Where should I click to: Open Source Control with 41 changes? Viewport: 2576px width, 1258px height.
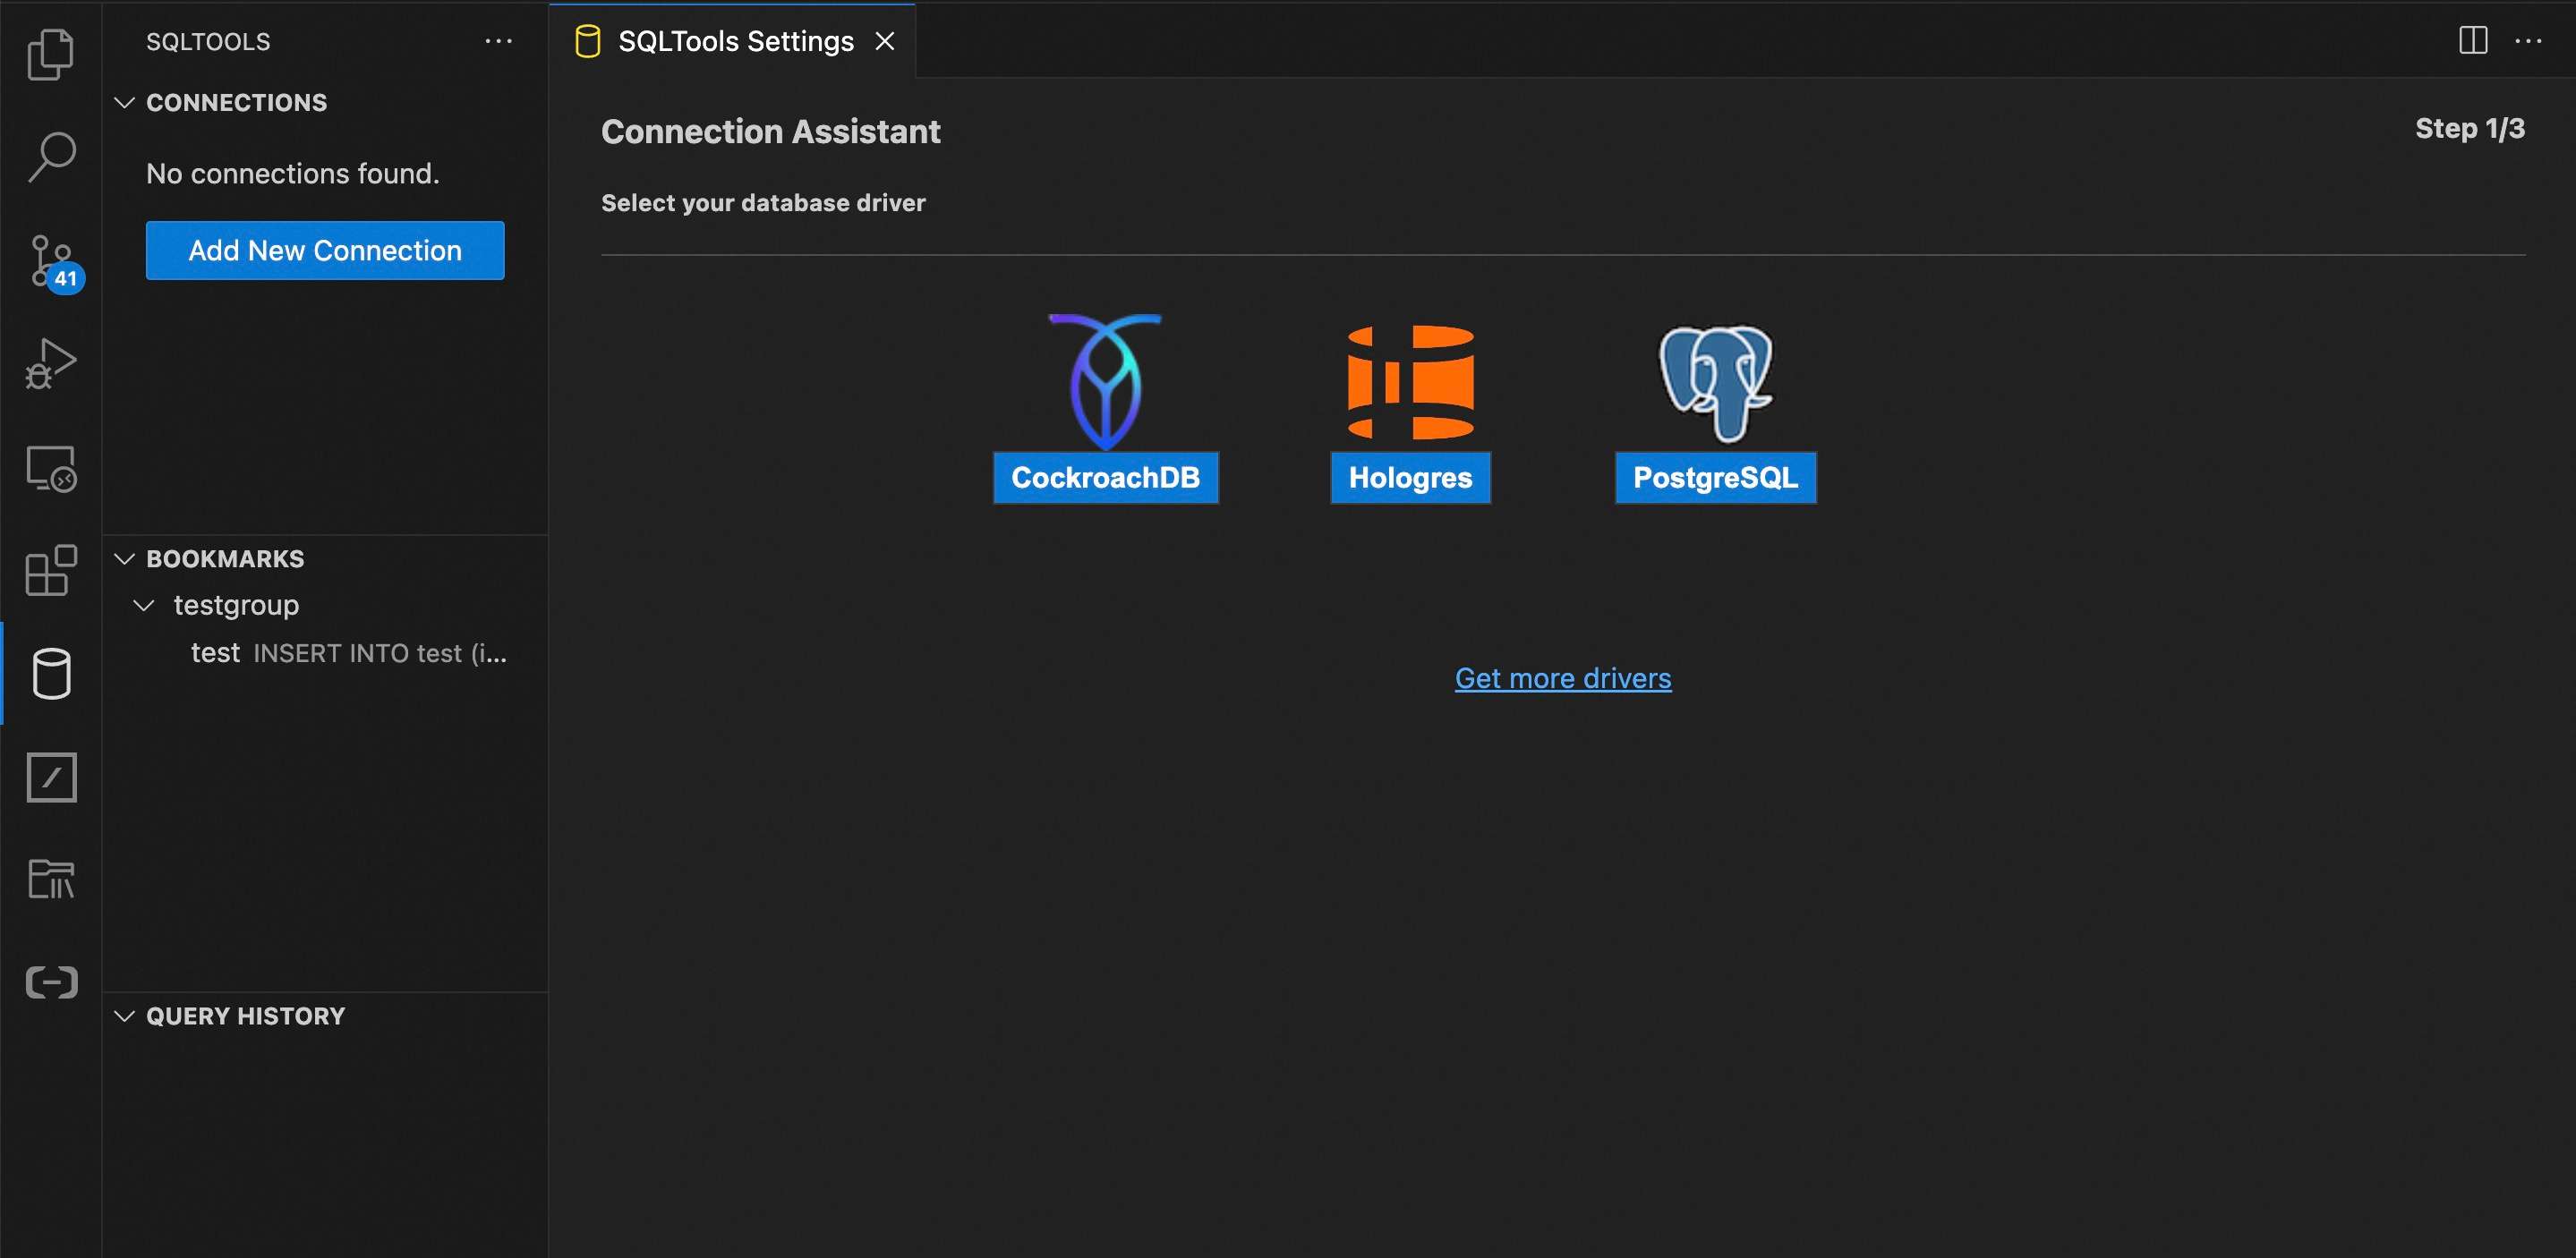coord(54,264)
